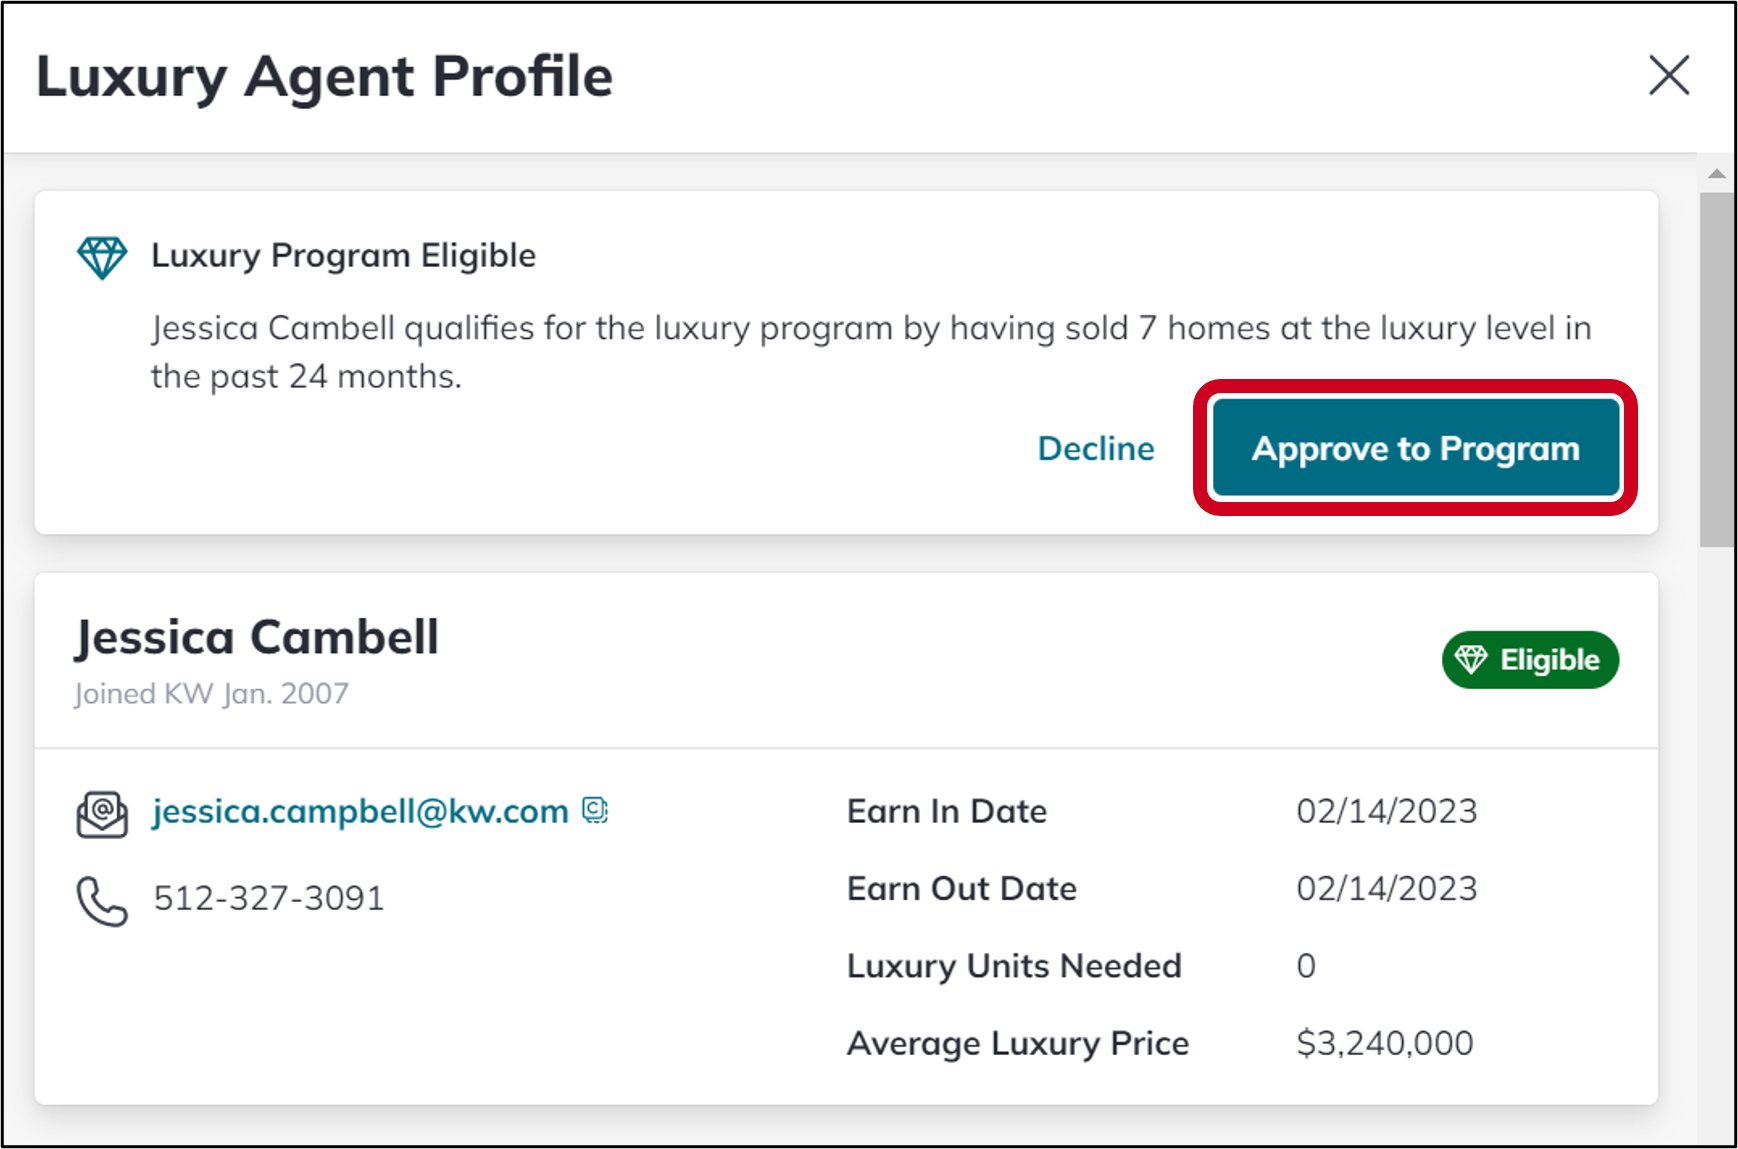Click the vertical scrollbar thumb
The width and height of the screenshot is (1738, 1149).
click(x=1717, y=369)
